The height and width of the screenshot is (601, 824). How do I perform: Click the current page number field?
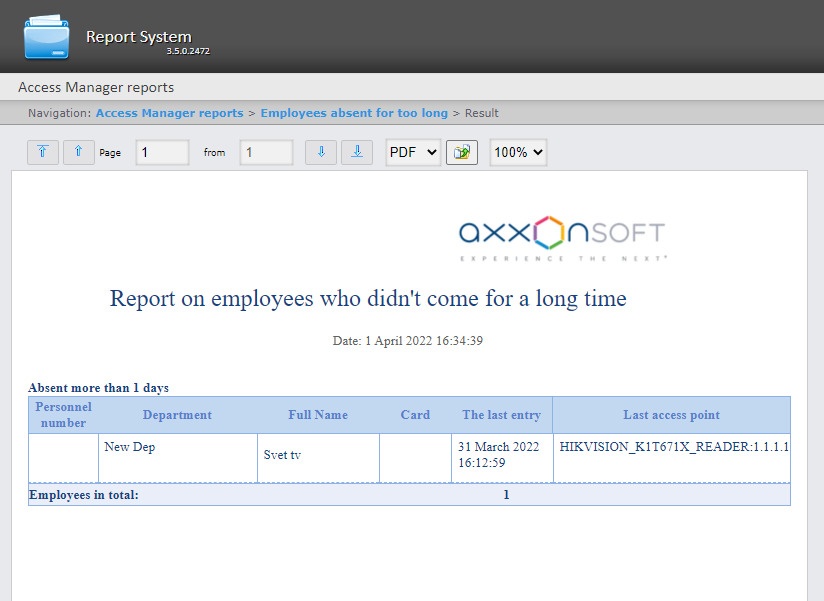coord(162,152)
